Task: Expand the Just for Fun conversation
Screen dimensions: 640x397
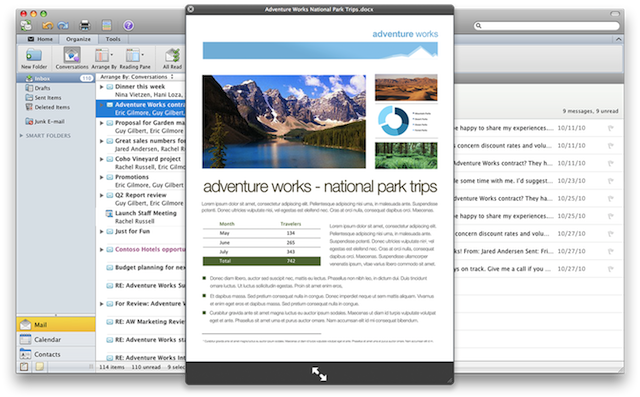Action: [102, 231]
